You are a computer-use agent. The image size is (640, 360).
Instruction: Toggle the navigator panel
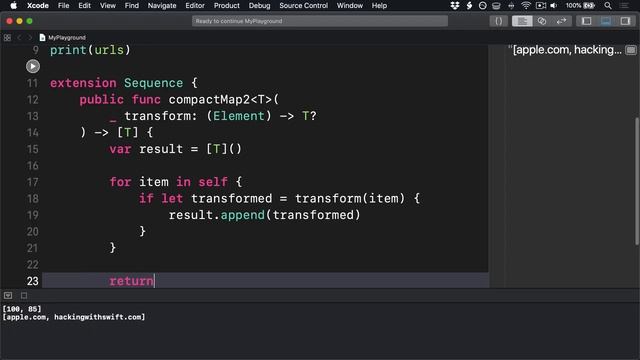(587, 21)
